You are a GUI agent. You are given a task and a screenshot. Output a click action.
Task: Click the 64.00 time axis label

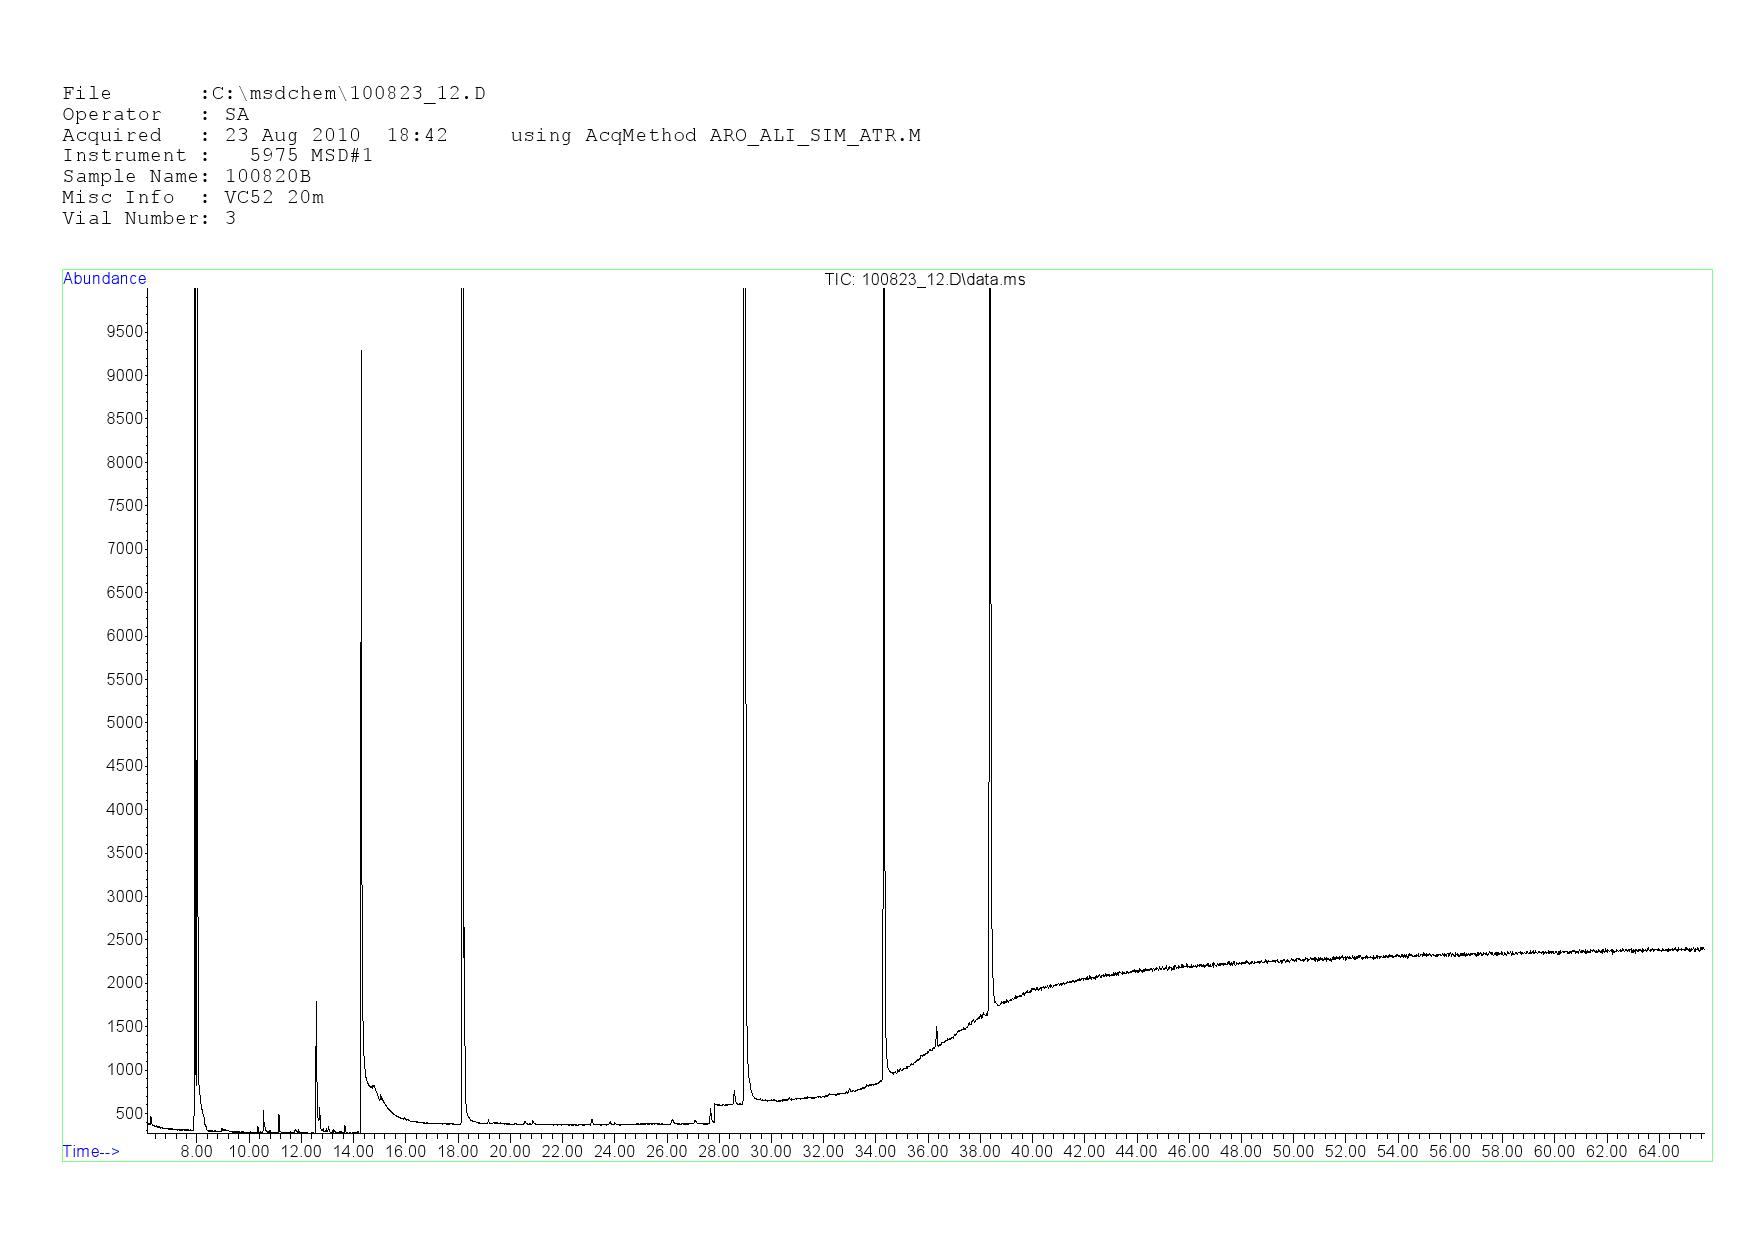click(1658, 1152)
